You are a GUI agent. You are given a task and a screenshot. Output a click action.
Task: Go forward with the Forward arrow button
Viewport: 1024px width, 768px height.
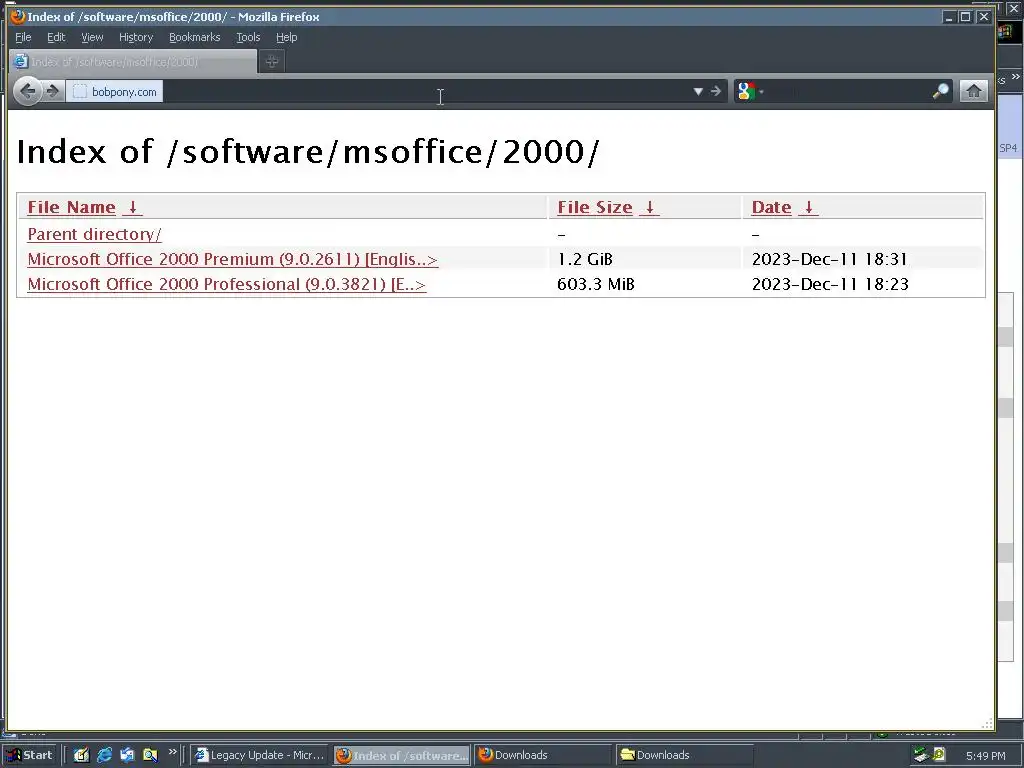point(54,91)
